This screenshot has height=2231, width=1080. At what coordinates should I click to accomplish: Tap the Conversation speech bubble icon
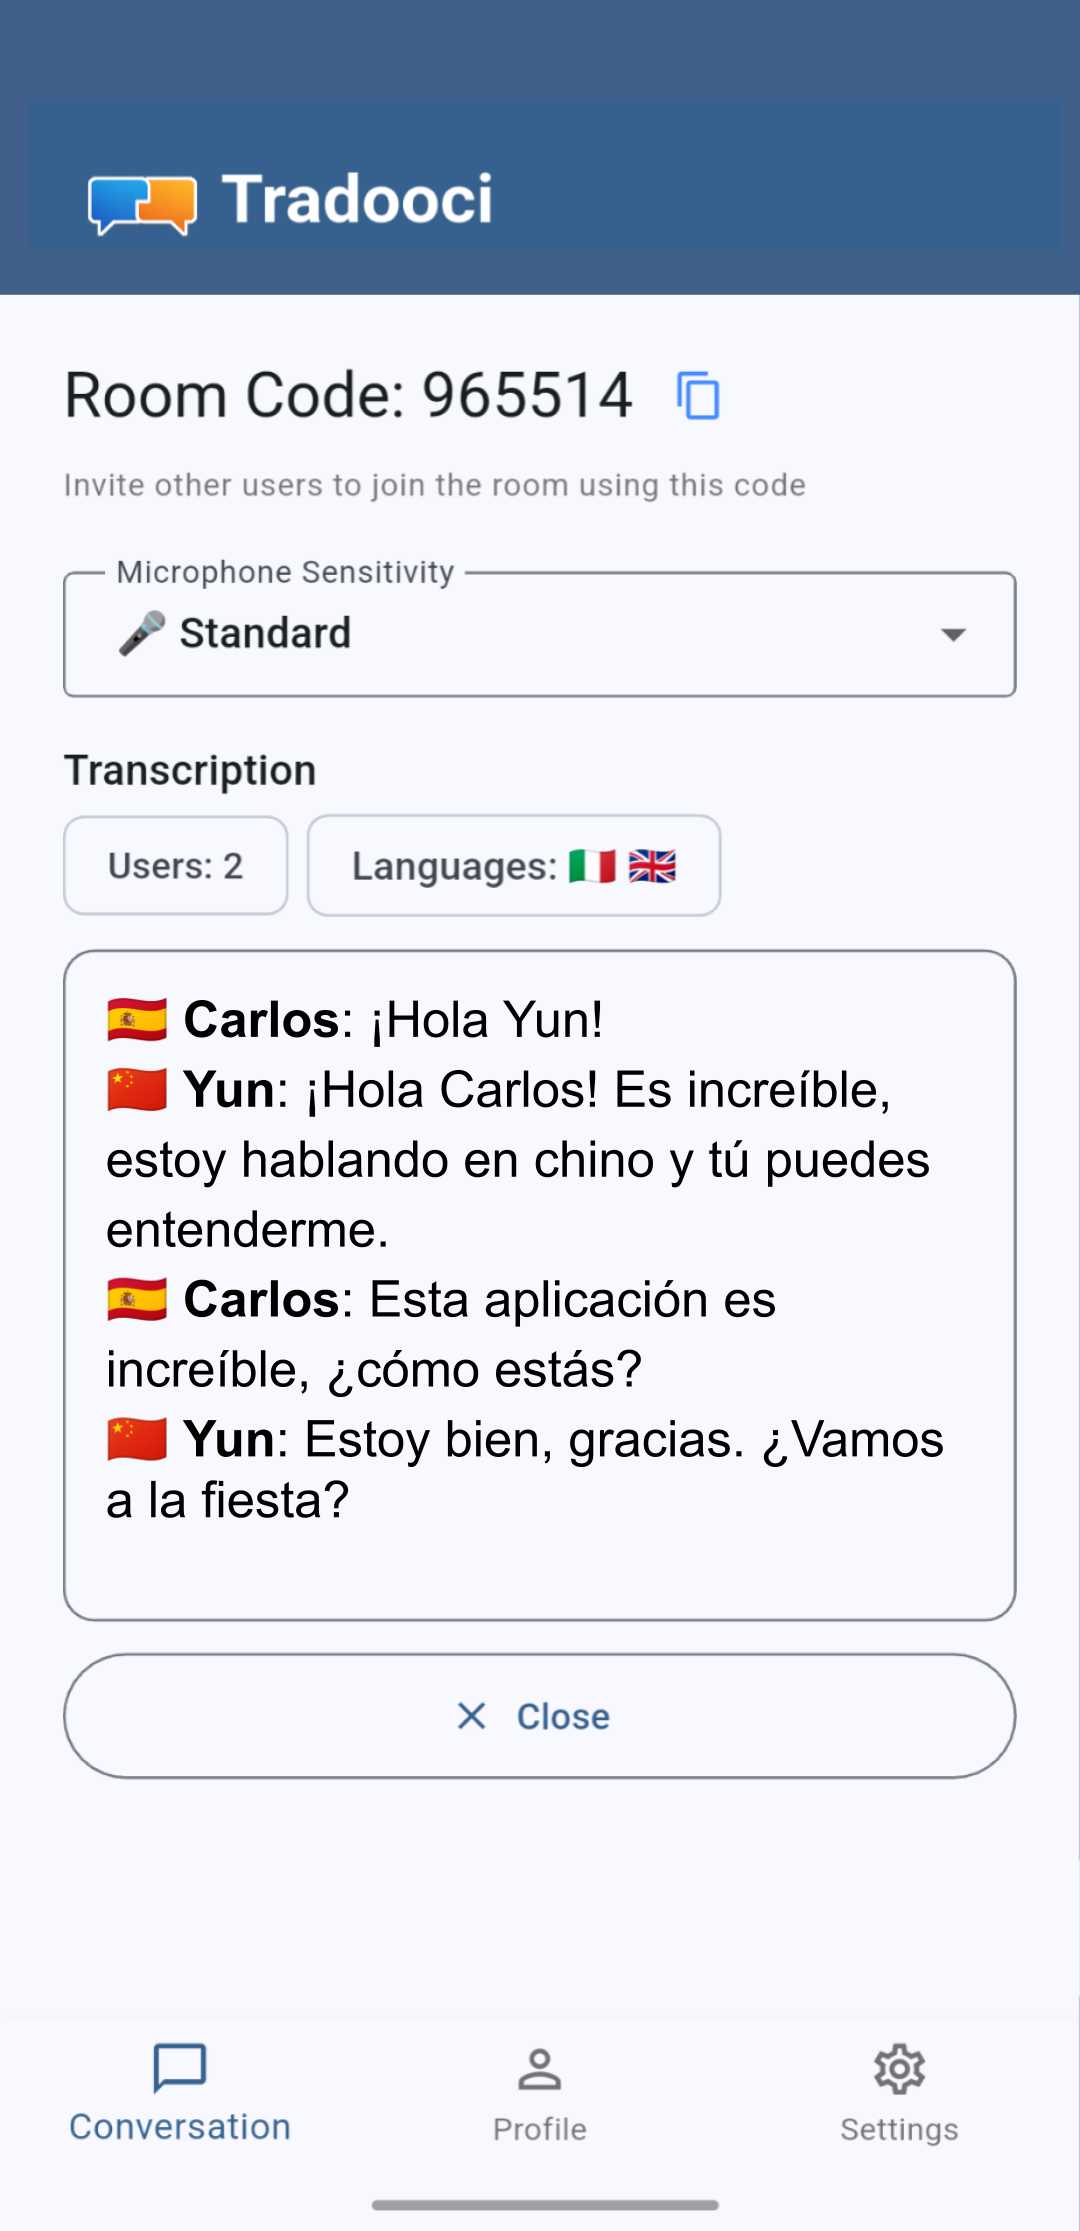[180, 2067]
